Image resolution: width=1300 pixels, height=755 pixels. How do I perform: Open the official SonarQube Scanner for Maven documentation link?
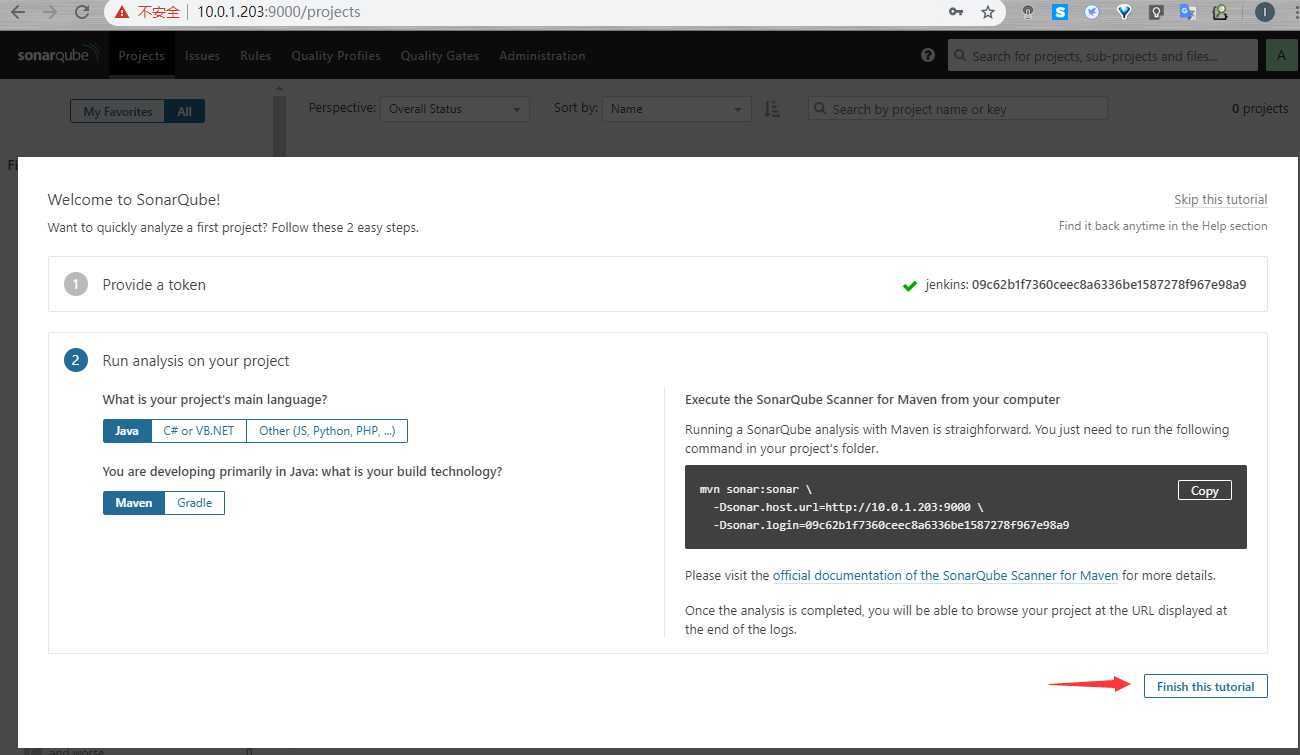[945, 575]
